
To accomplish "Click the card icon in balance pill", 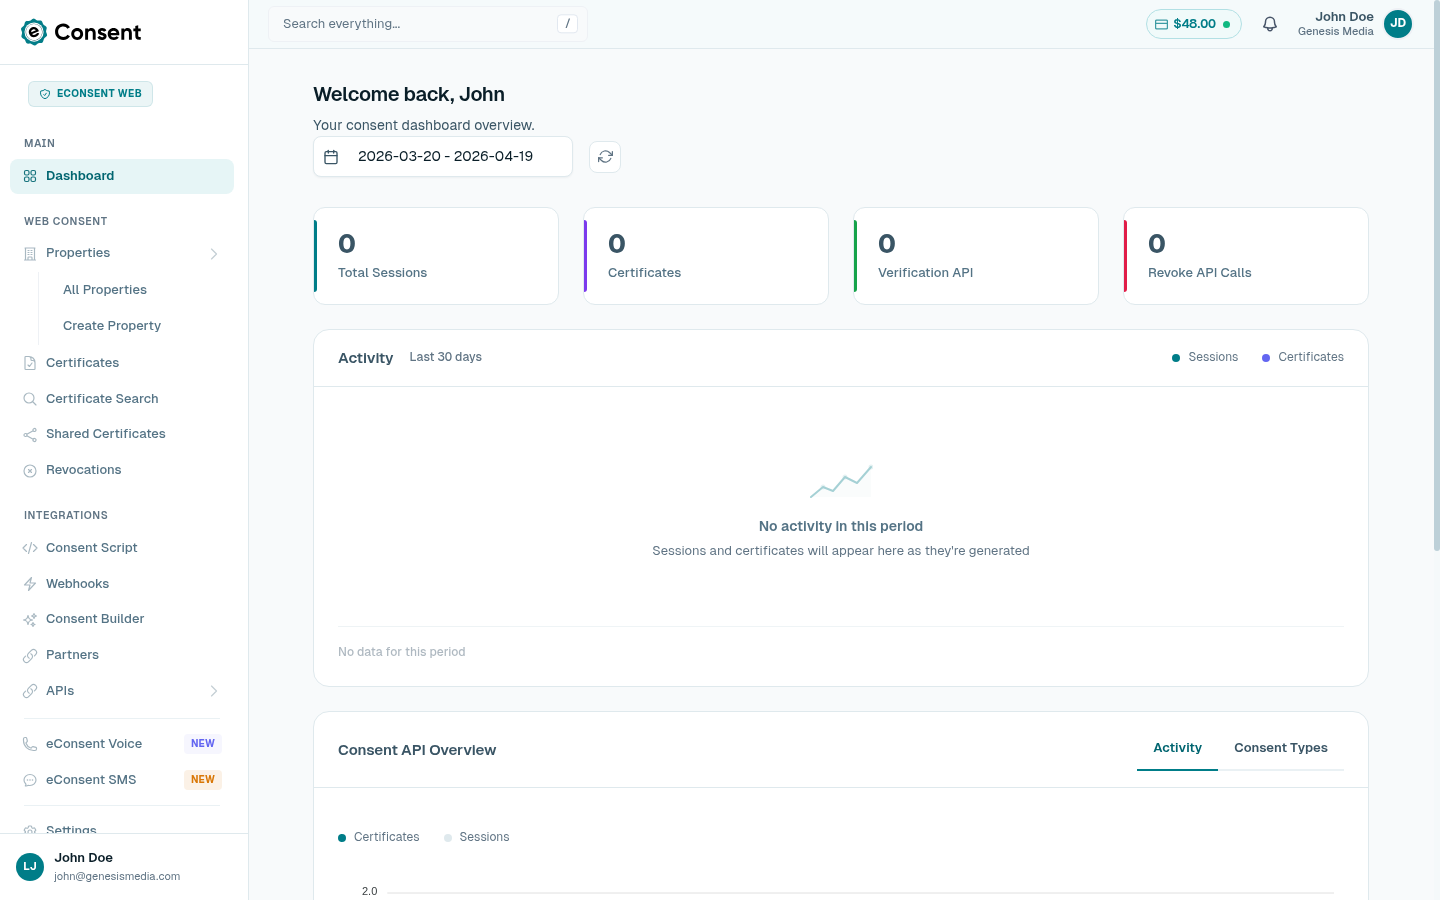I will pyautogui.click(x=1161, y=24).
